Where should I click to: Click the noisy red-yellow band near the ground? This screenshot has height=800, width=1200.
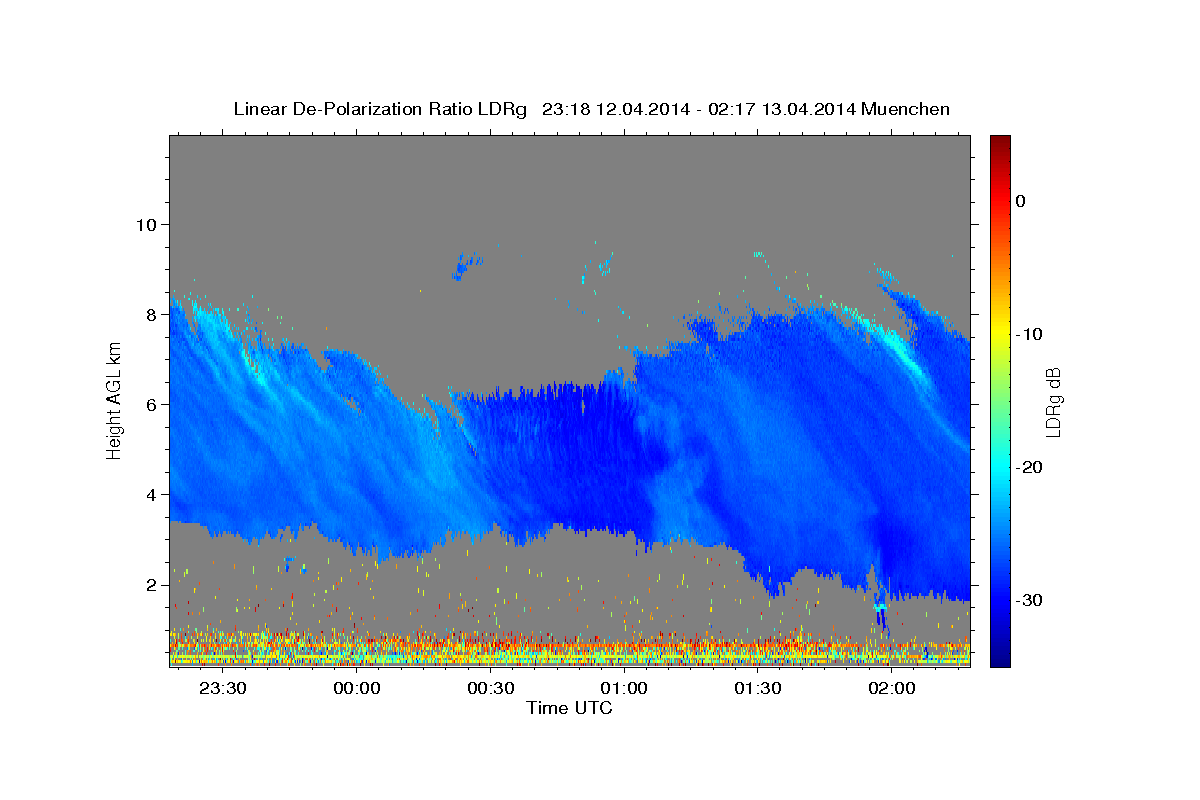[x=570, y=648]
